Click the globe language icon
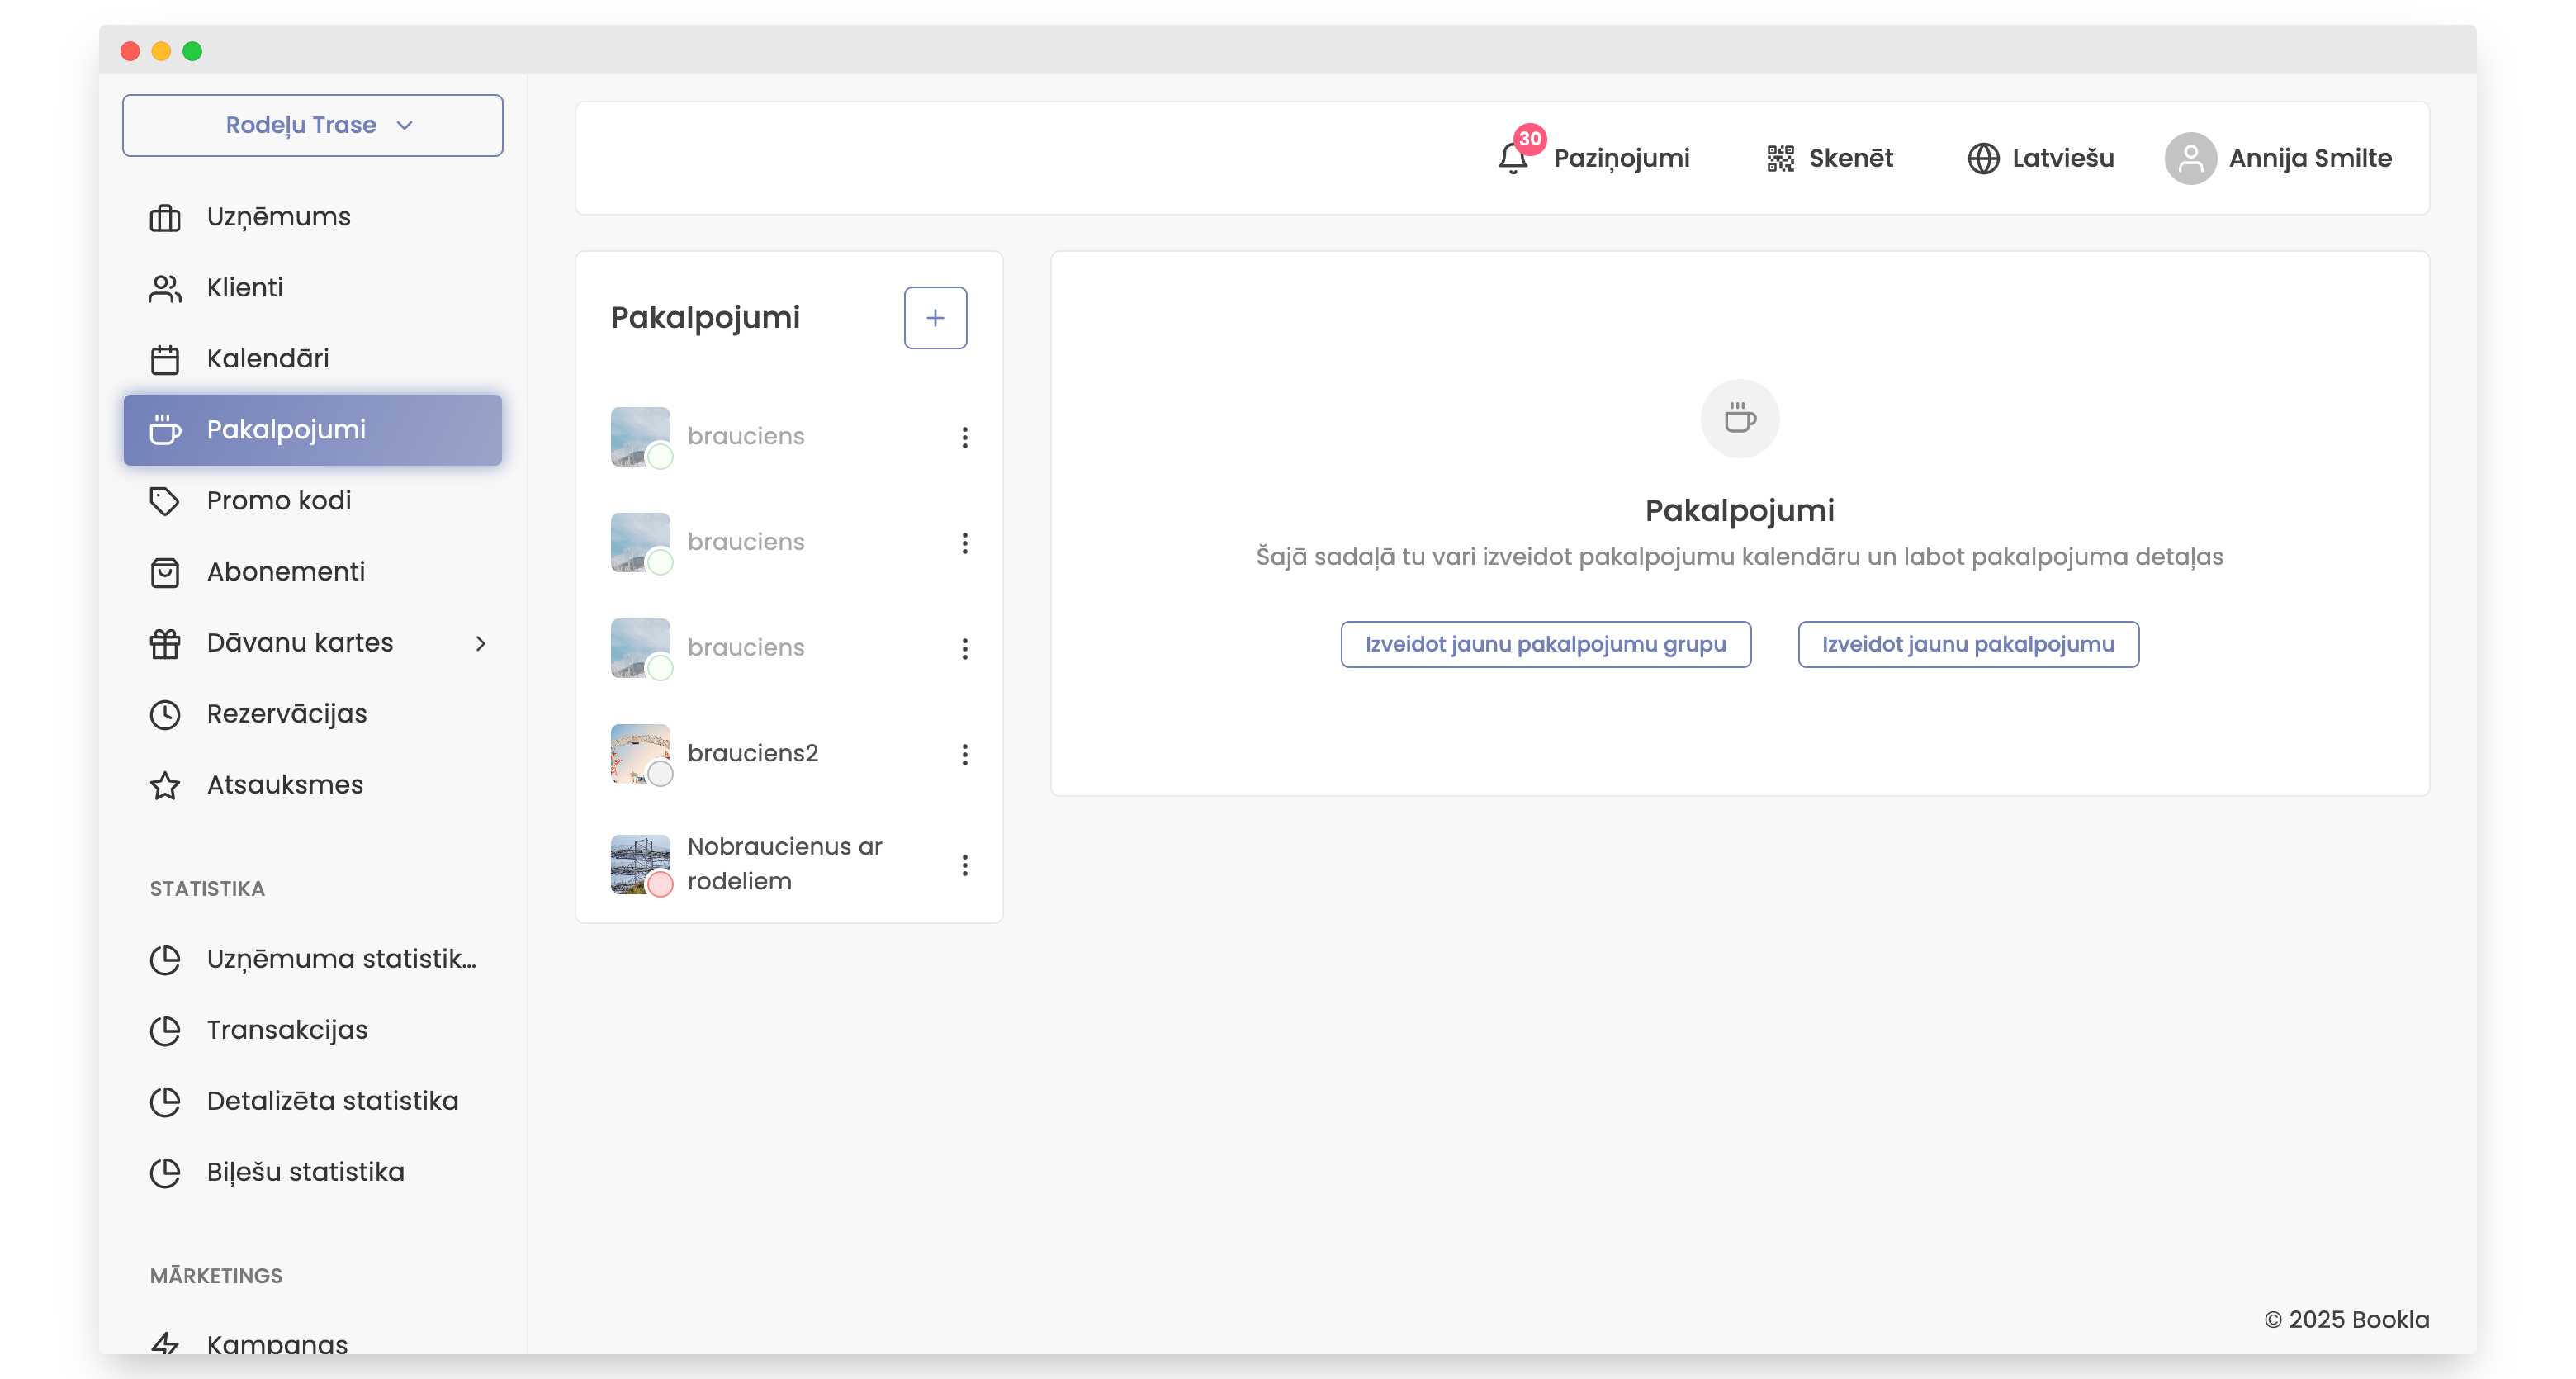Viewport: 2576px width, 1379px height. click(1983, 158)
